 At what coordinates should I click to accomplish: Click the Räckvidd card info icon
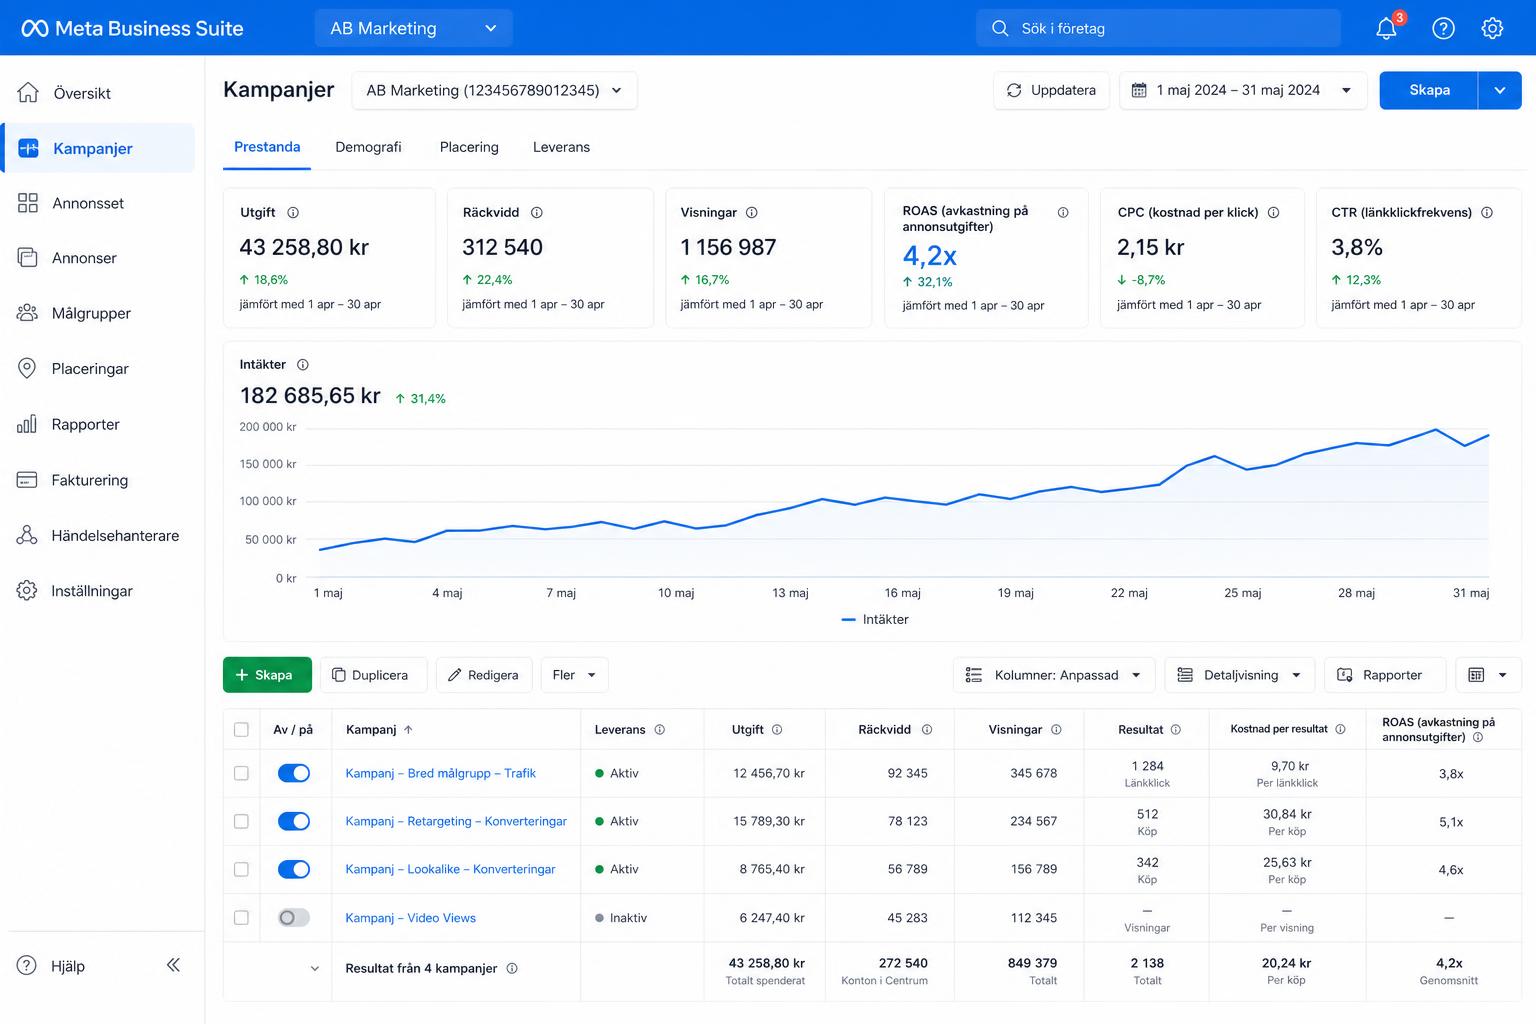click(537, 213)
